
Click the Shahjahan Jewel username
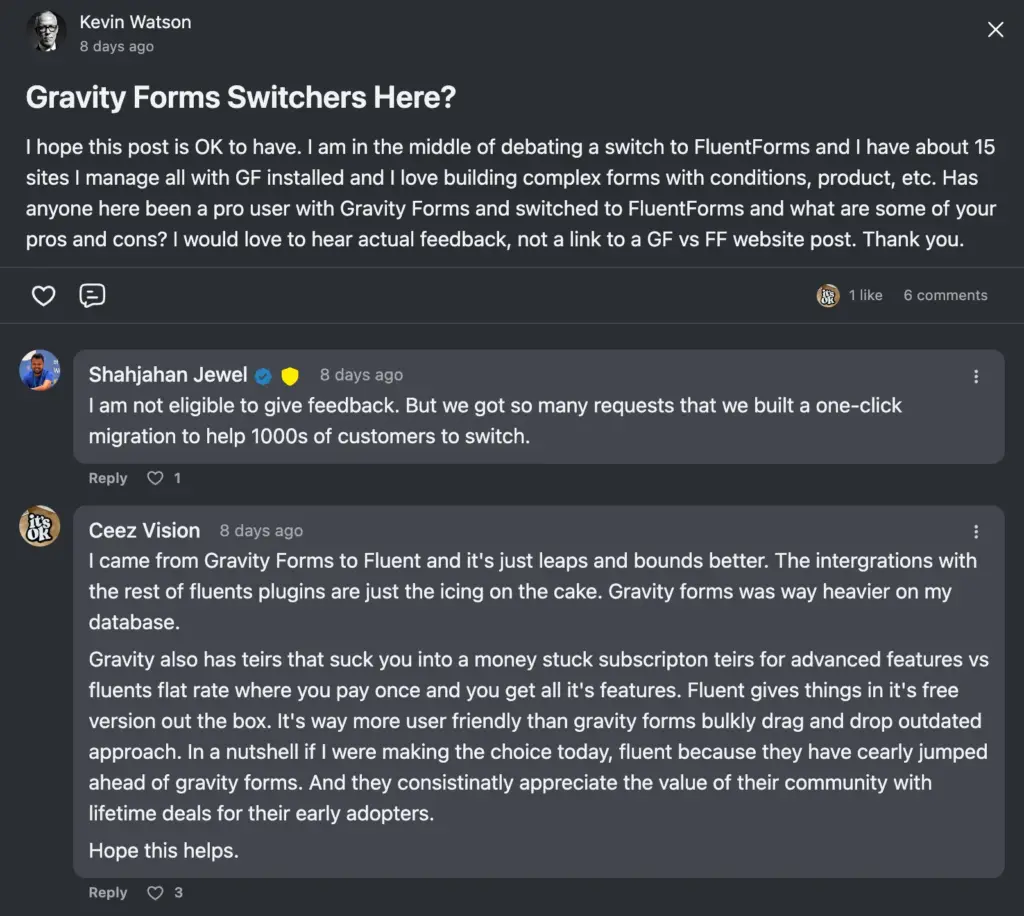168,375
